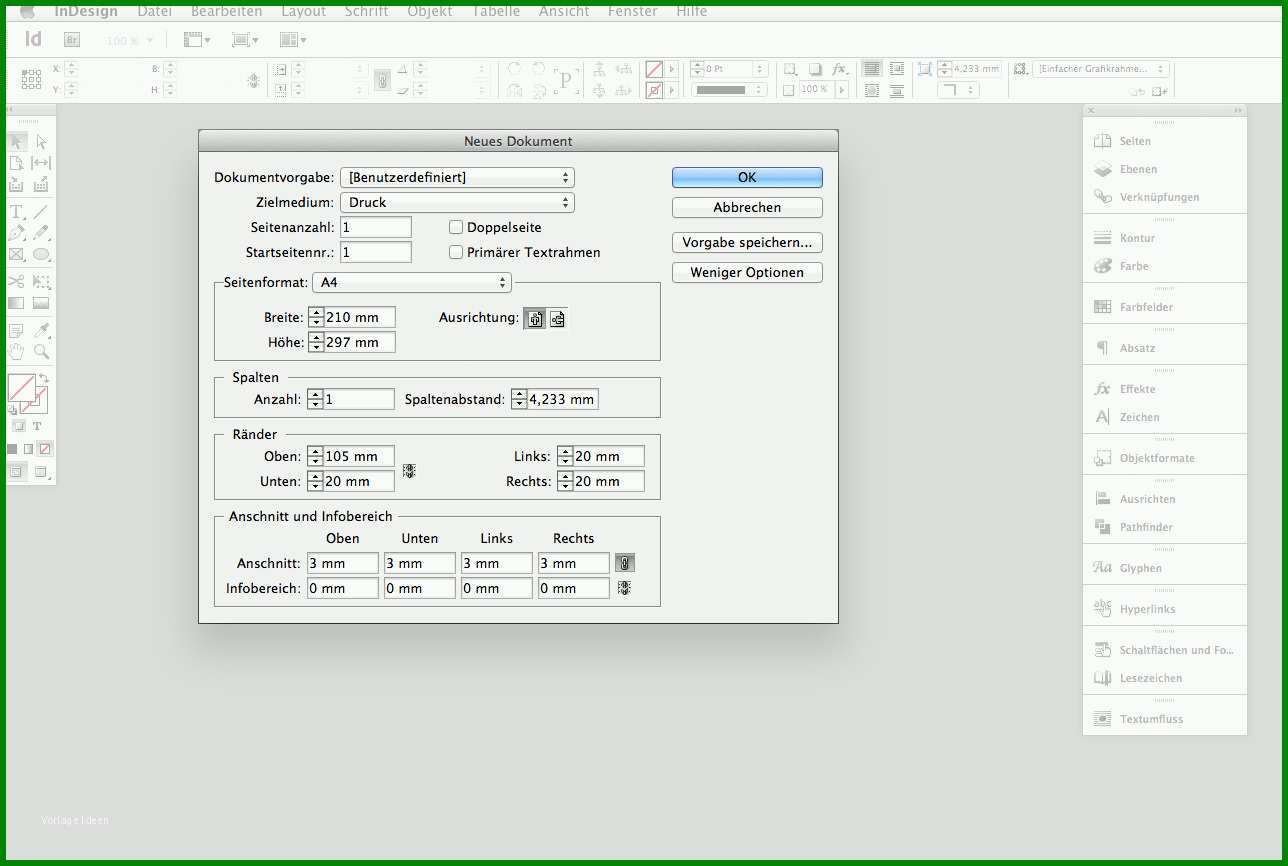Open the Einfacher Grafikrahmen style dropdown
The width and height of the screenshot is (1288, 866).
pos(1100,69)
